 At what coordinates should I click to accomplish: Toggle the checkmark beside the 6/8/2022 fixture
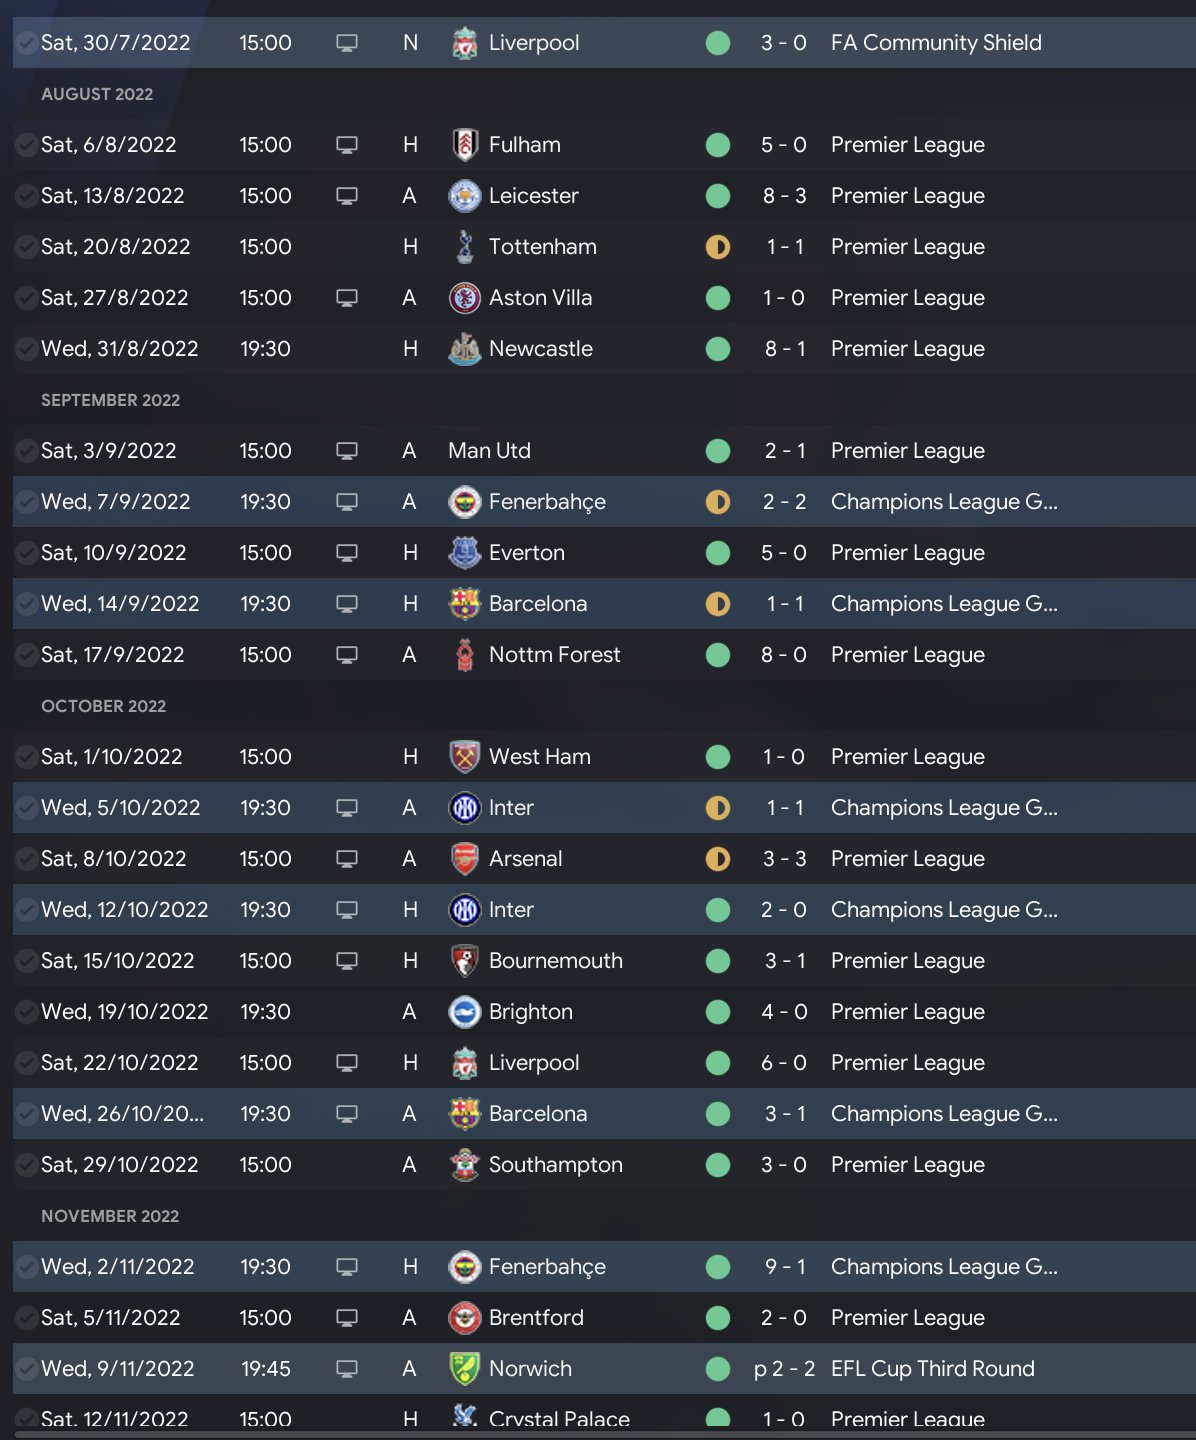26,145
